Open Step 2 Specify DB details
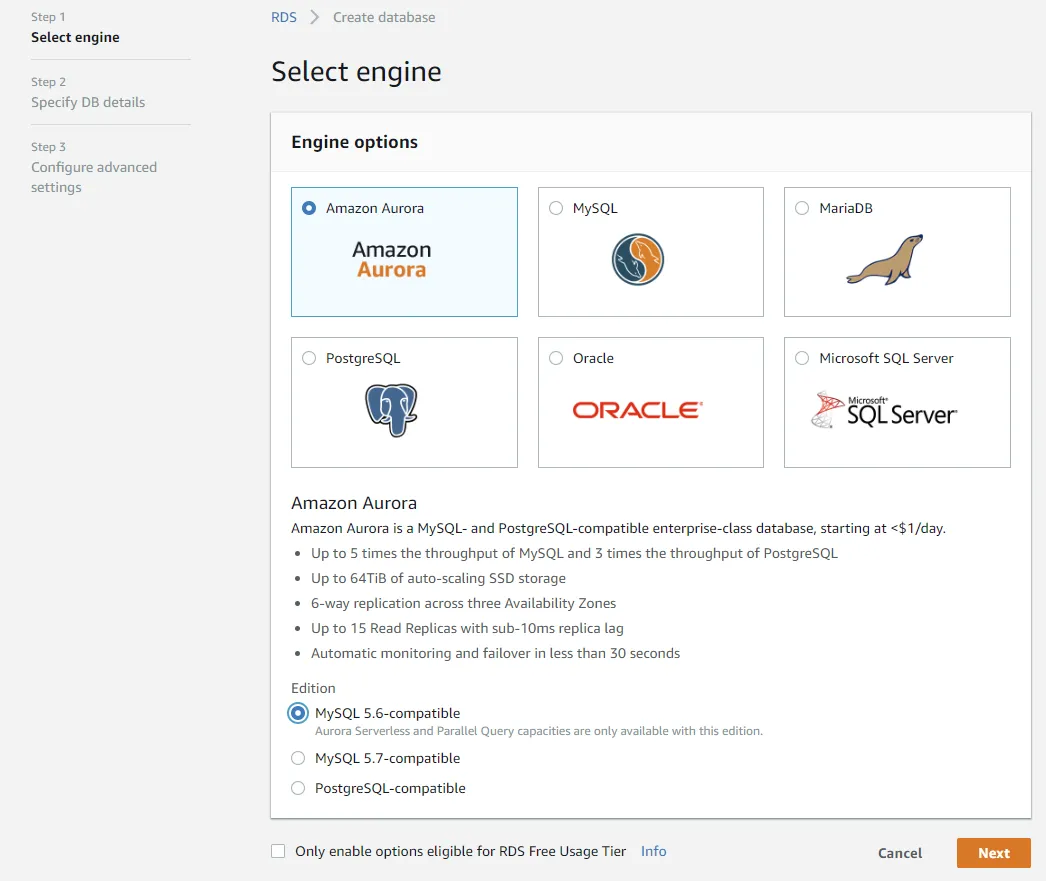Viewport: 1046px width, 881px height. click(x=88, y=102)
